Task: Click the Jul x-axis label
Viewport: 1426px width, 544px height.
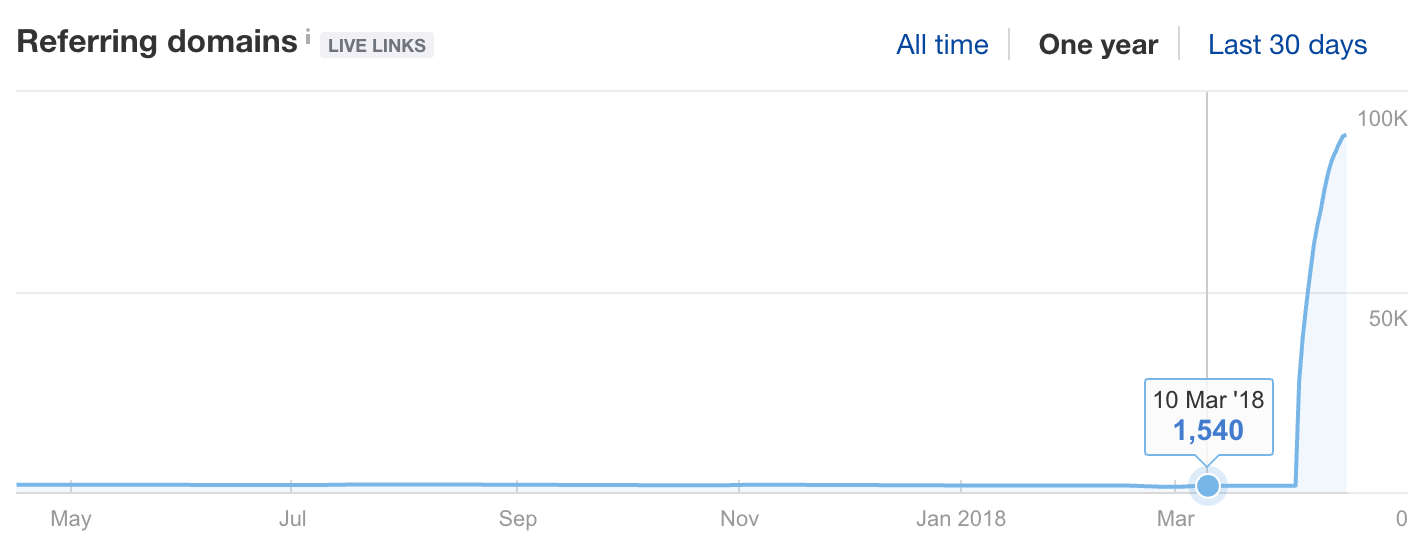Action: [x=292, y=519]
